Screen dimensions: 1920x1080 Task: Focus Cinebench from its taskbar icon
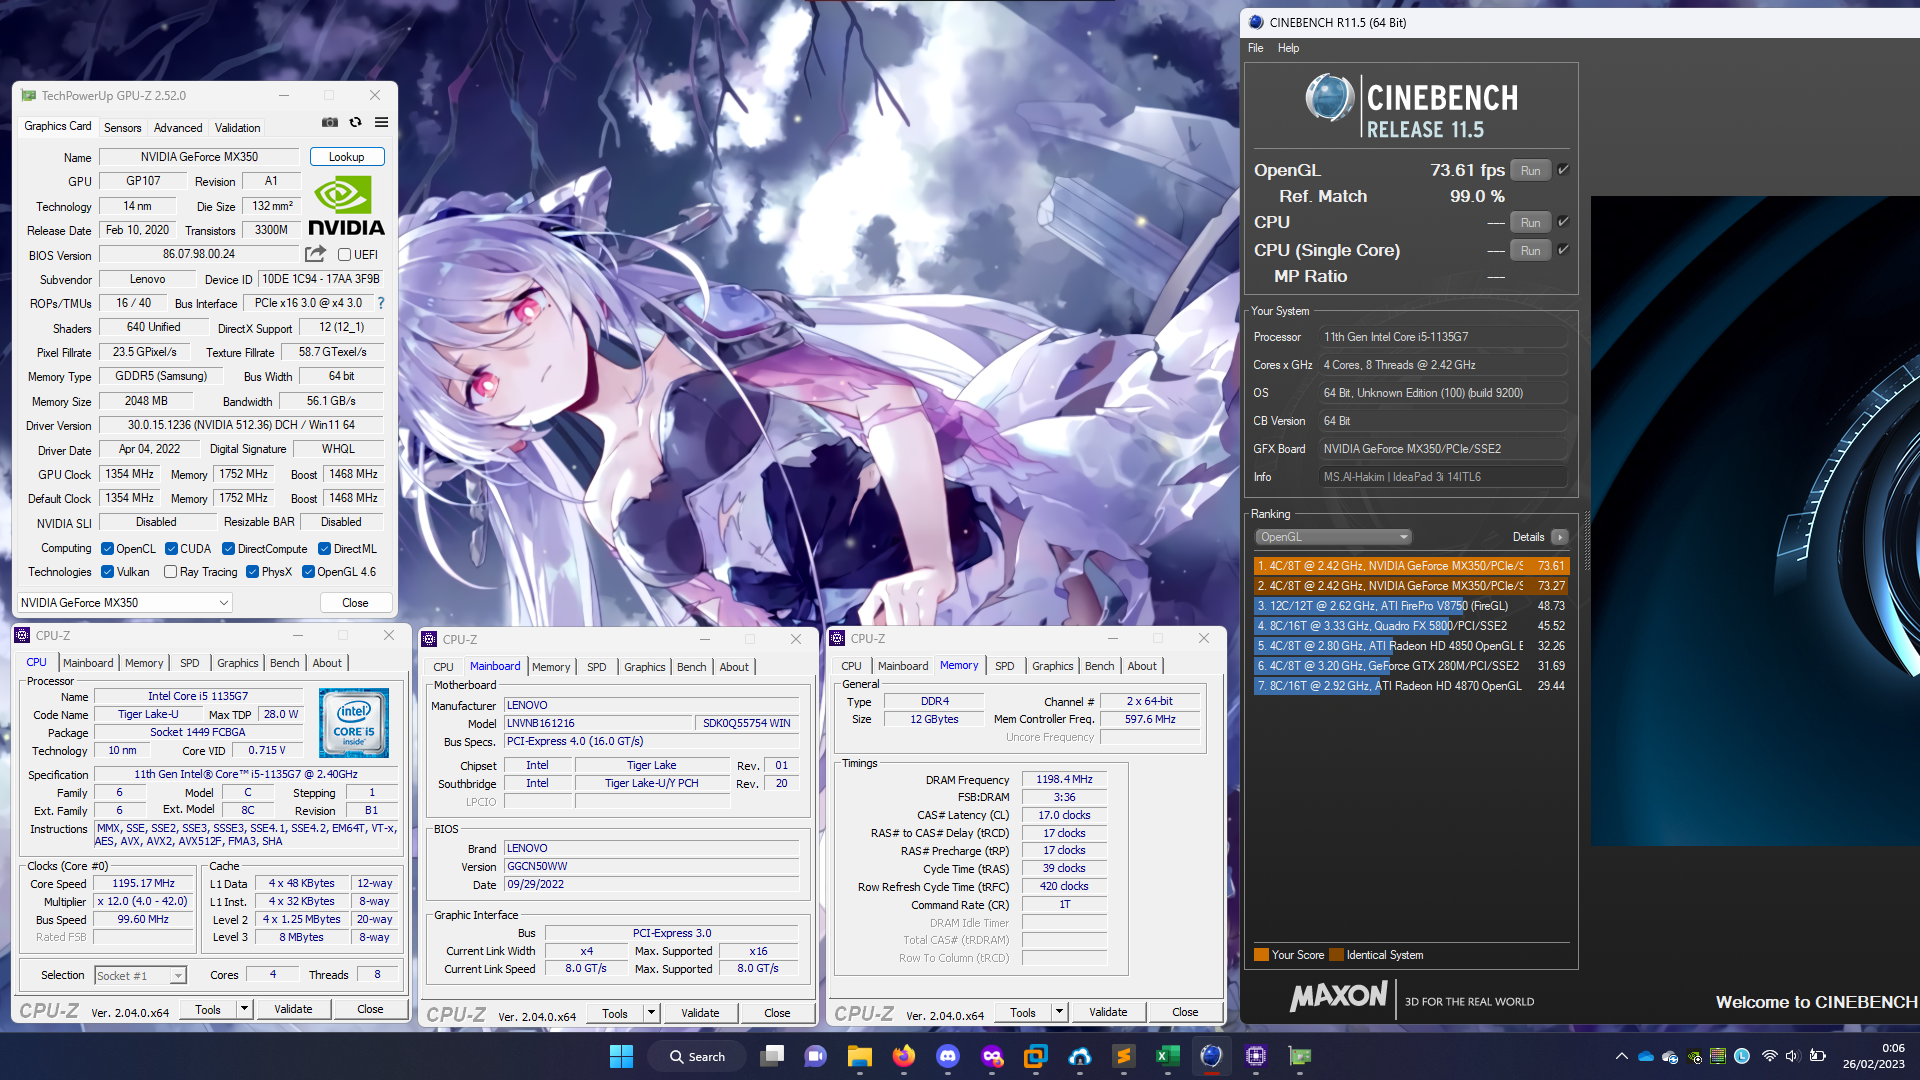pyautogui.click(x=1212, y=1056)
